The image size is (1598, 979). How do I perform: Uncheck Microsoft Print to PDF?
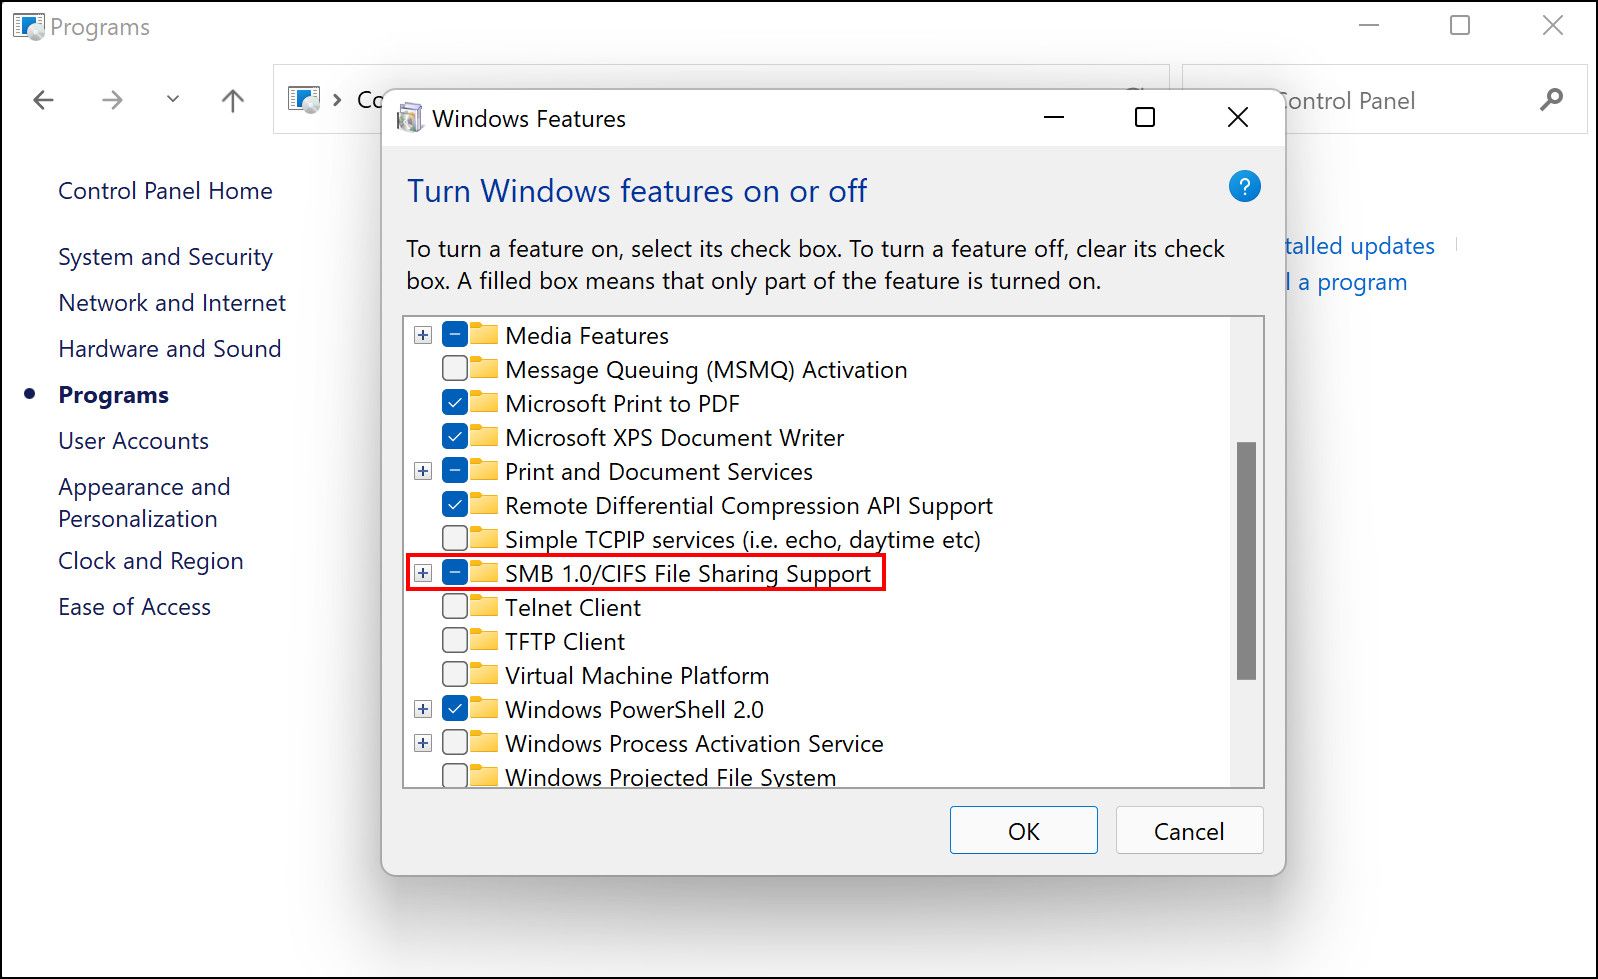[x=454, y=402]
